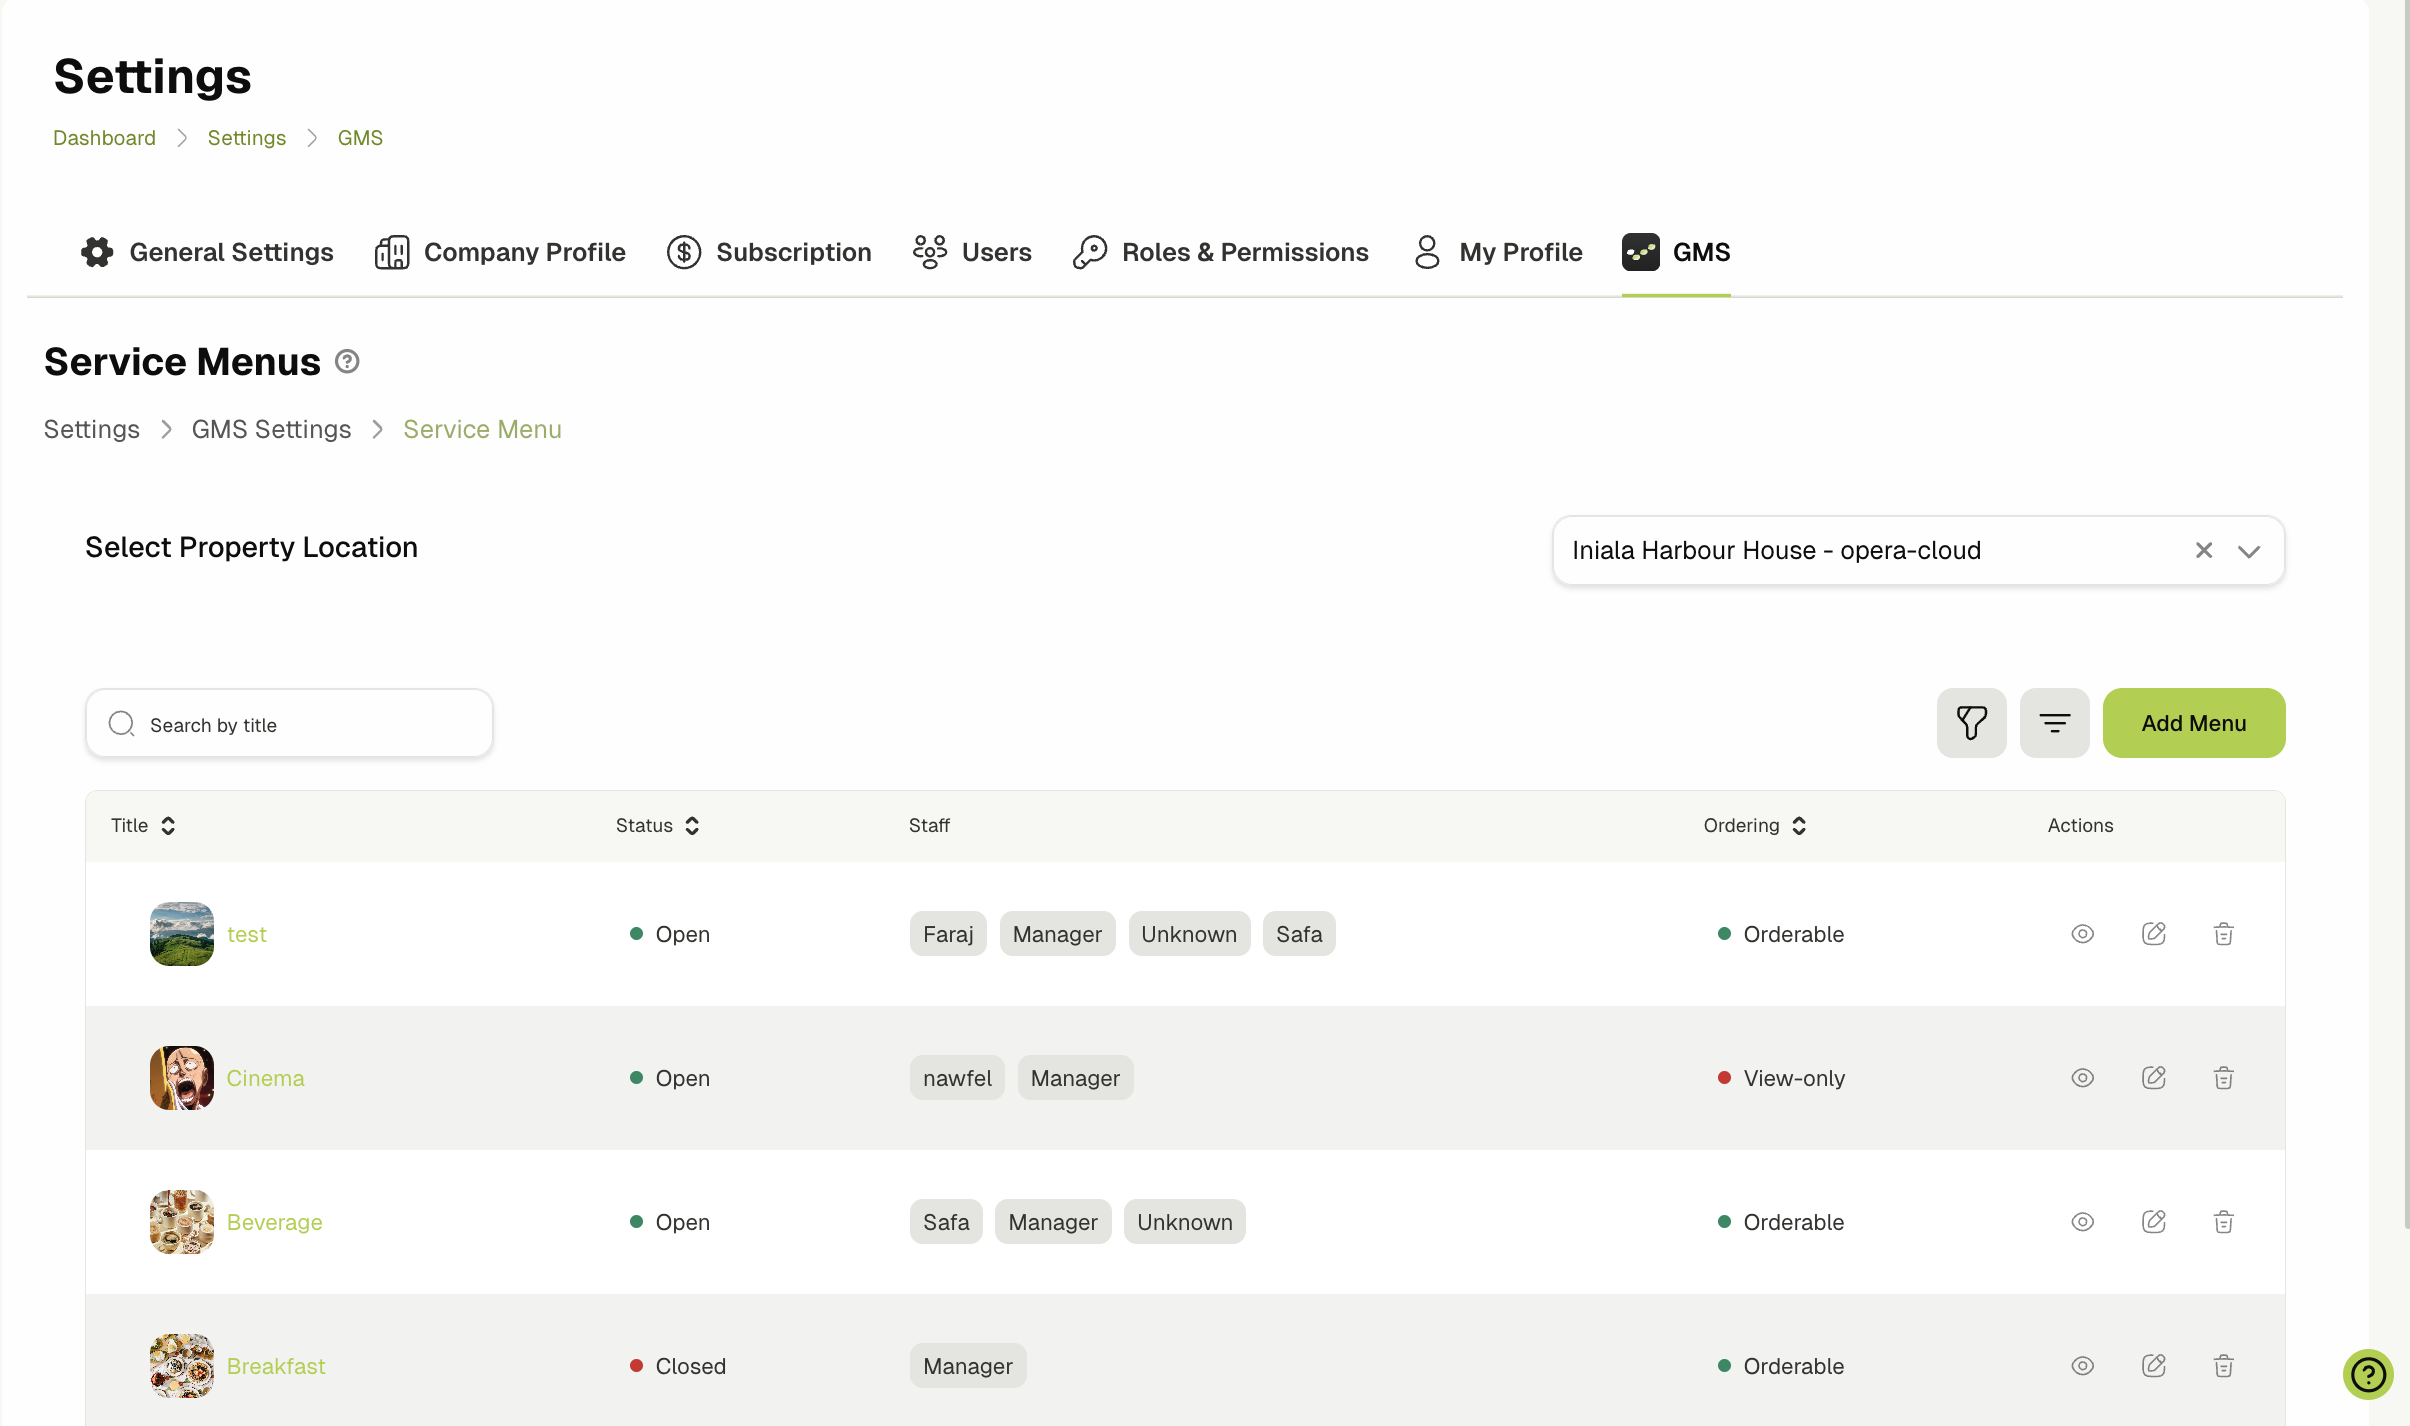Show the Breakfast menu with the eye icon

click(2083, 1365)
